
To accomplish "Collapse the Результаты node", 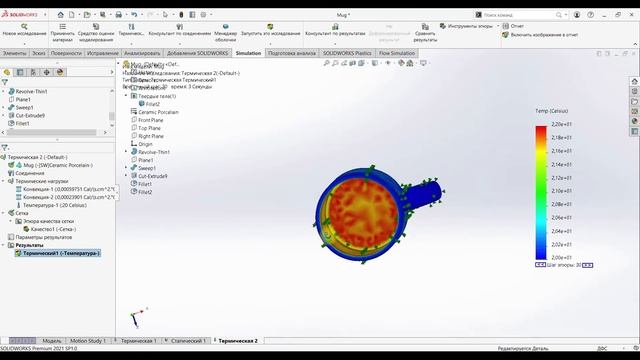I will coord(4,245).
